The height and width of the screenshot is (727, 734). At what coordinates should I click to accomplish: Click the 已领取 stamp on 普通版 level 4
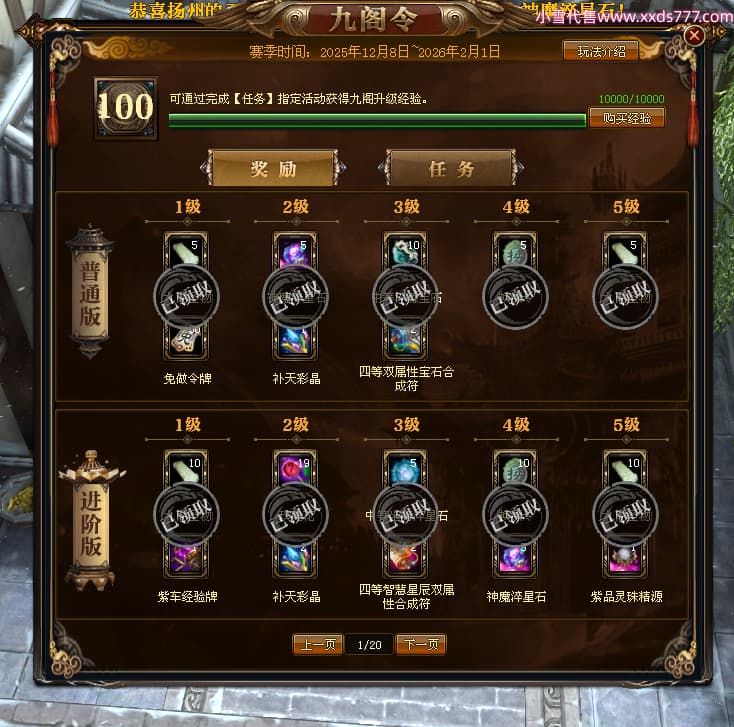pos(515,297)
